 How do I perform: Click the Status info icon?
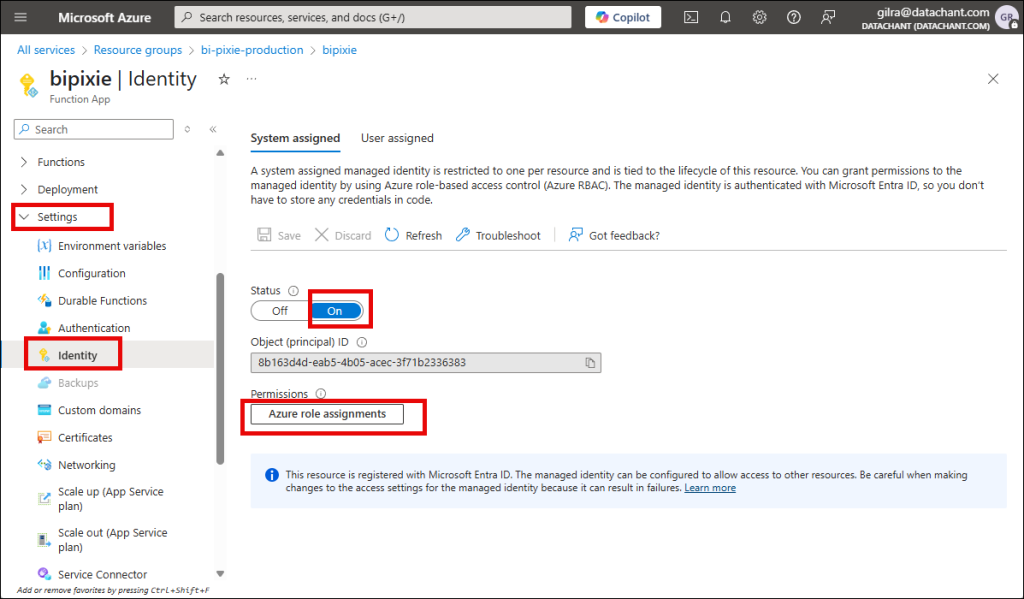click(x=293, y=291)
